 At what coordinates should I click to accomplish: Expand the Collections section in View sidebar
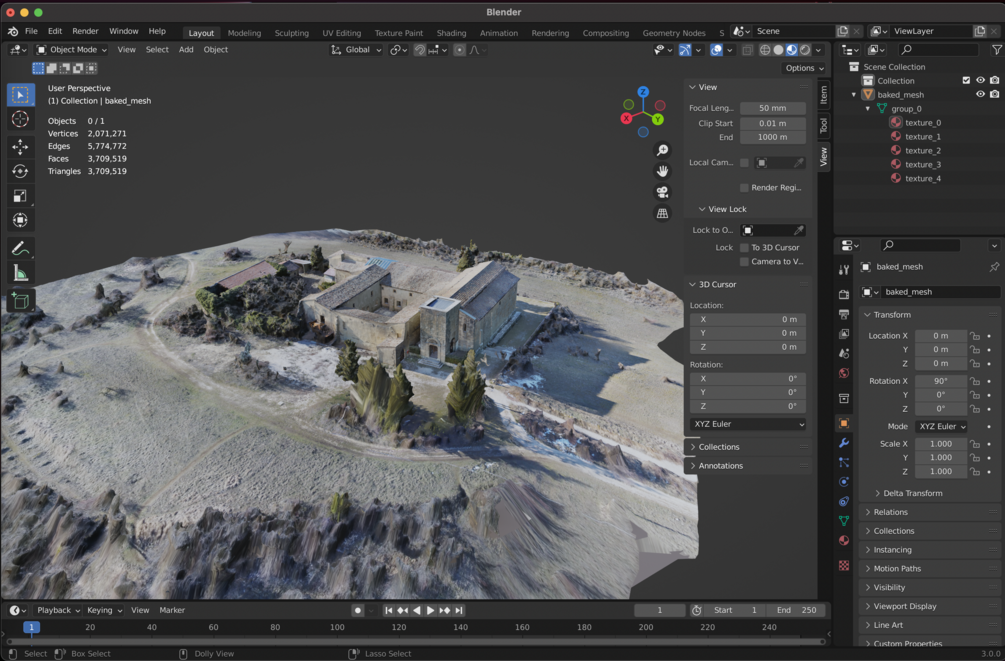718,447
